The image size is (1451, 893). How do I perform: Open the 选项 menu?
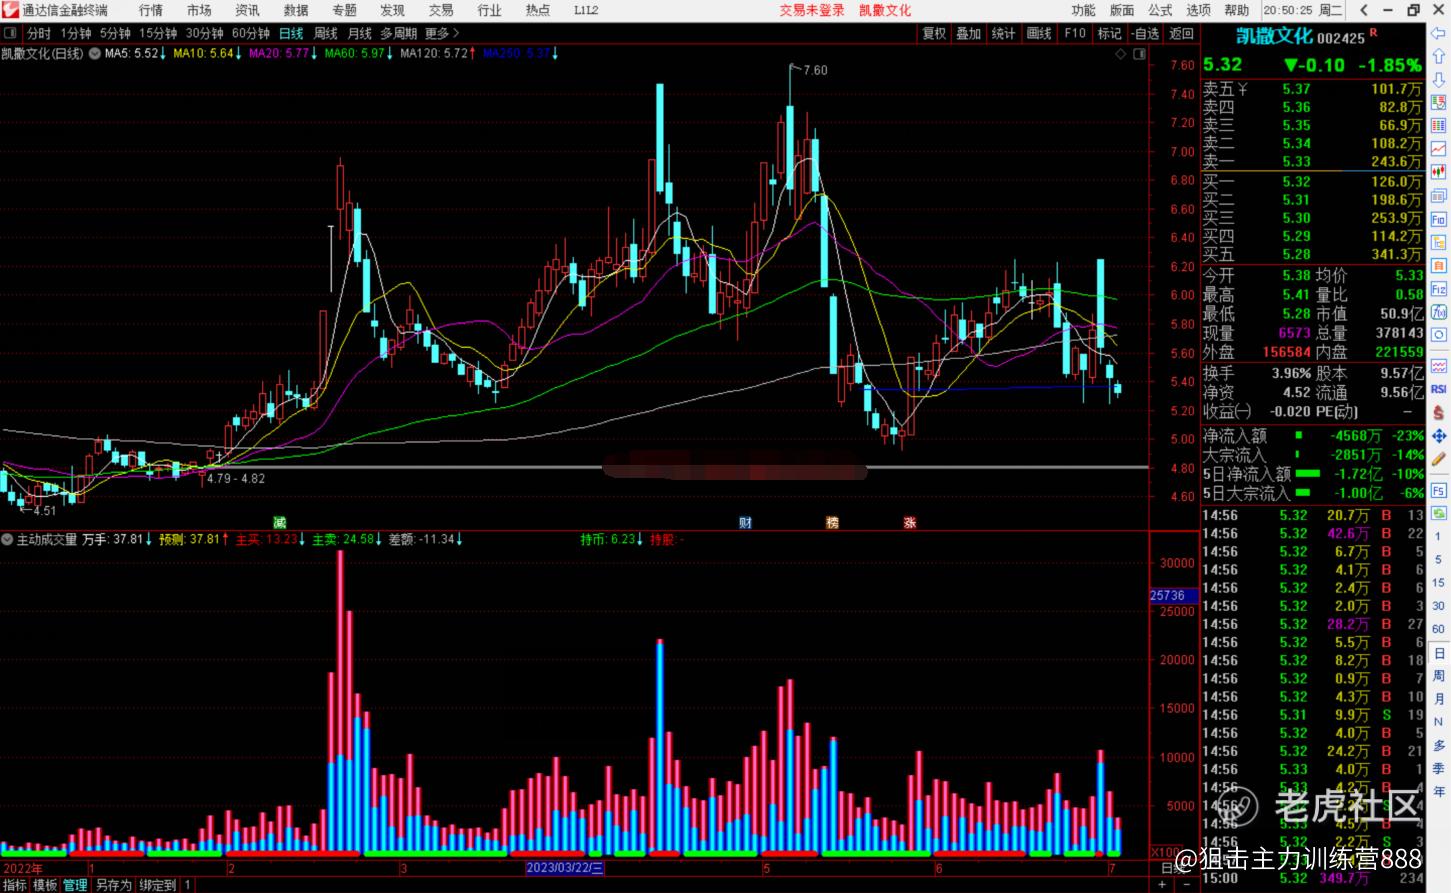(1198, 10)
